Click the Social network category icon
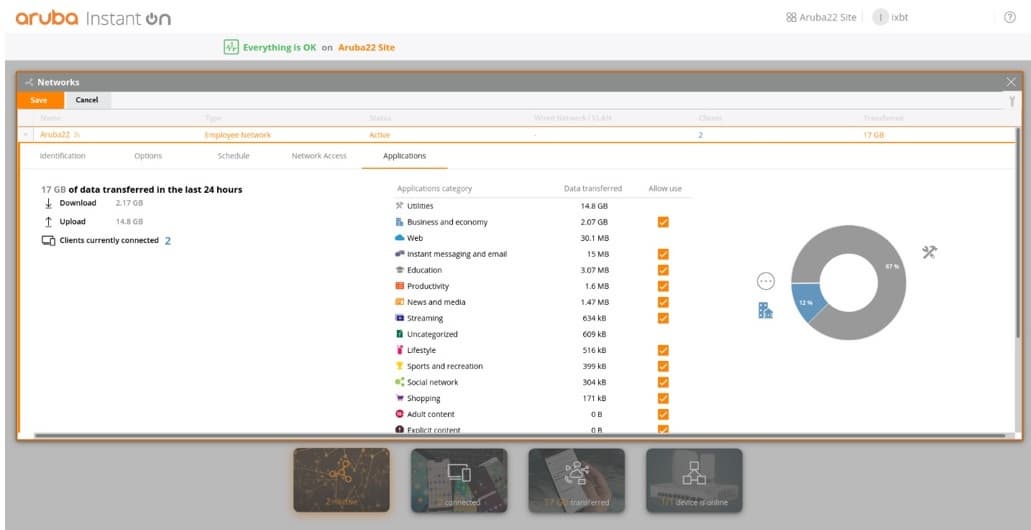 (x=399, y=382)
